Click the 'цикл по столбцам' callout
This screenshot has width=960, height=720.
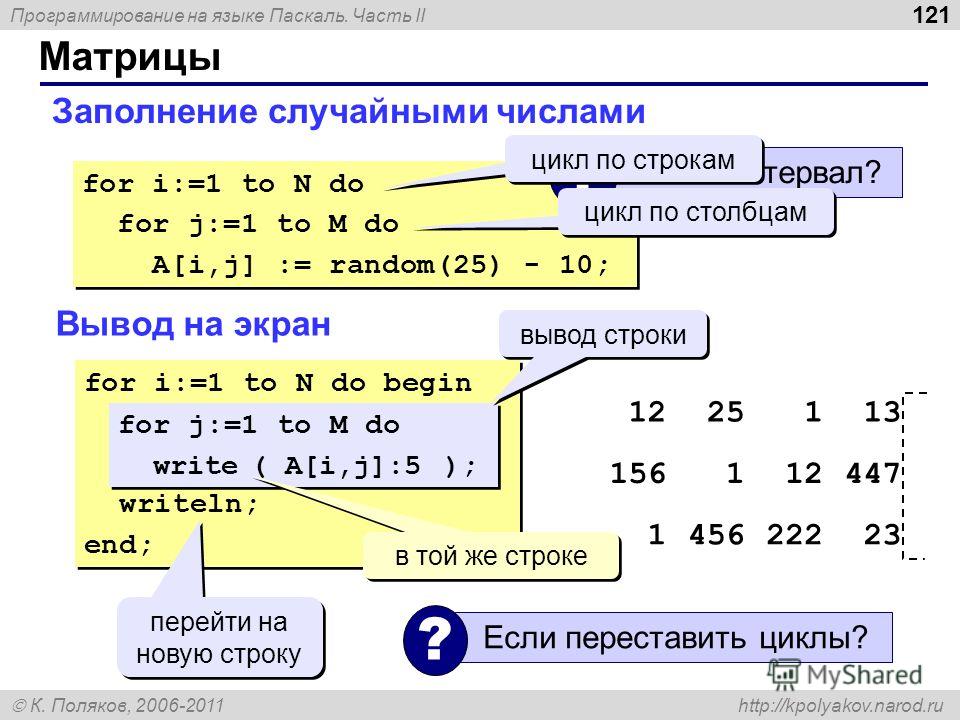[696, 212]
